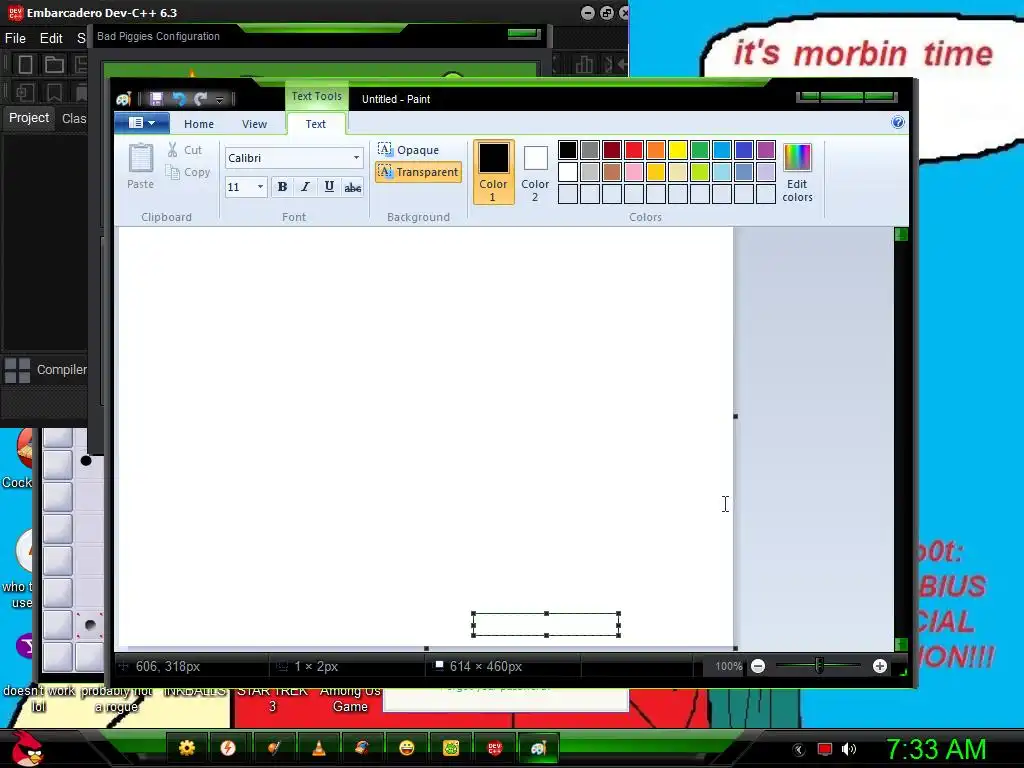
Task: Toggle Underline text formatting
Action: (x=329, y=187)
